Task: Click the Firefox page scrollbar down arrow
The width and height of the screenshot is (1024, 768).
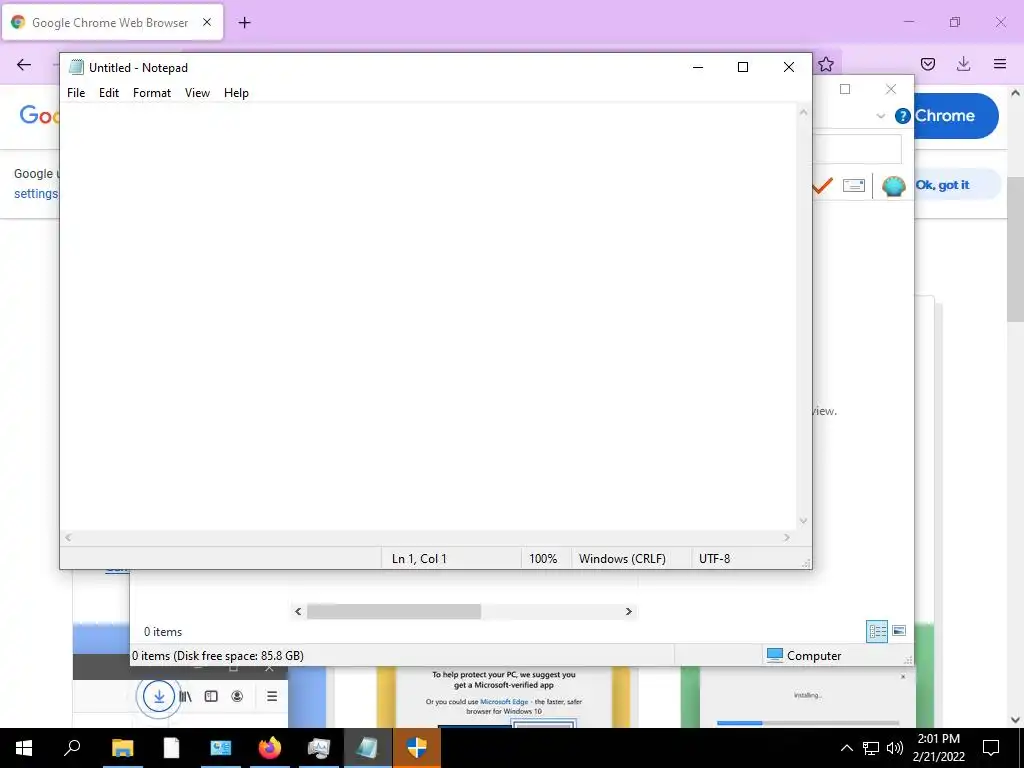Action: pyautogui.click(x=1015, y=720)
